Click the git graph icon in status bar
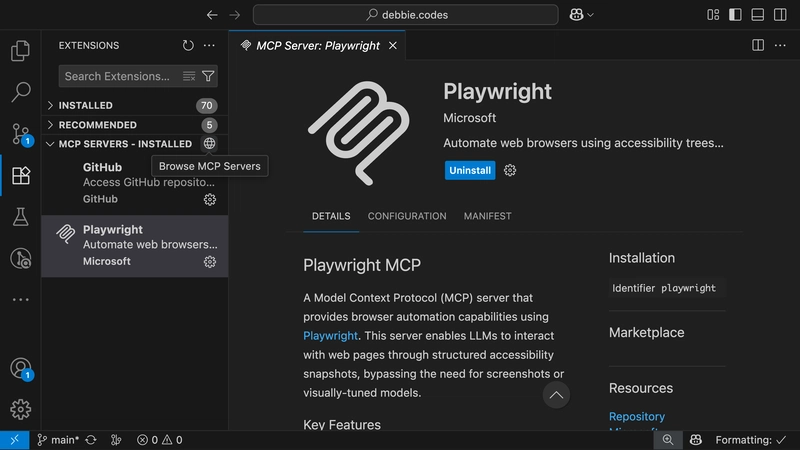Viewport: 800px width, 450px height. click(116, 440)
